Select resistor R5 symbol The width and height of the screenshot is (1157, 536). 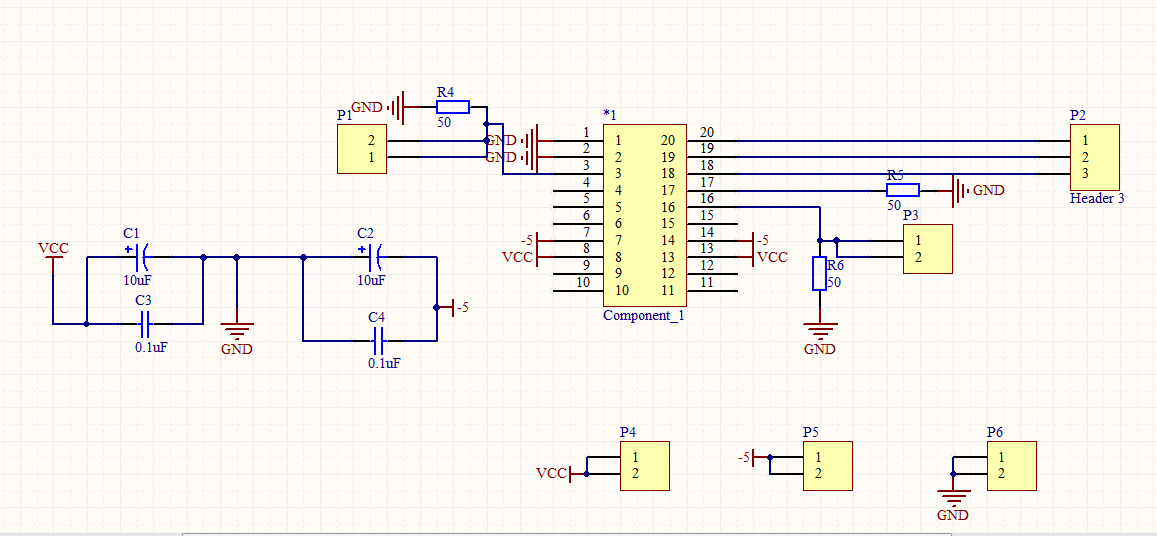pos(902,190)
